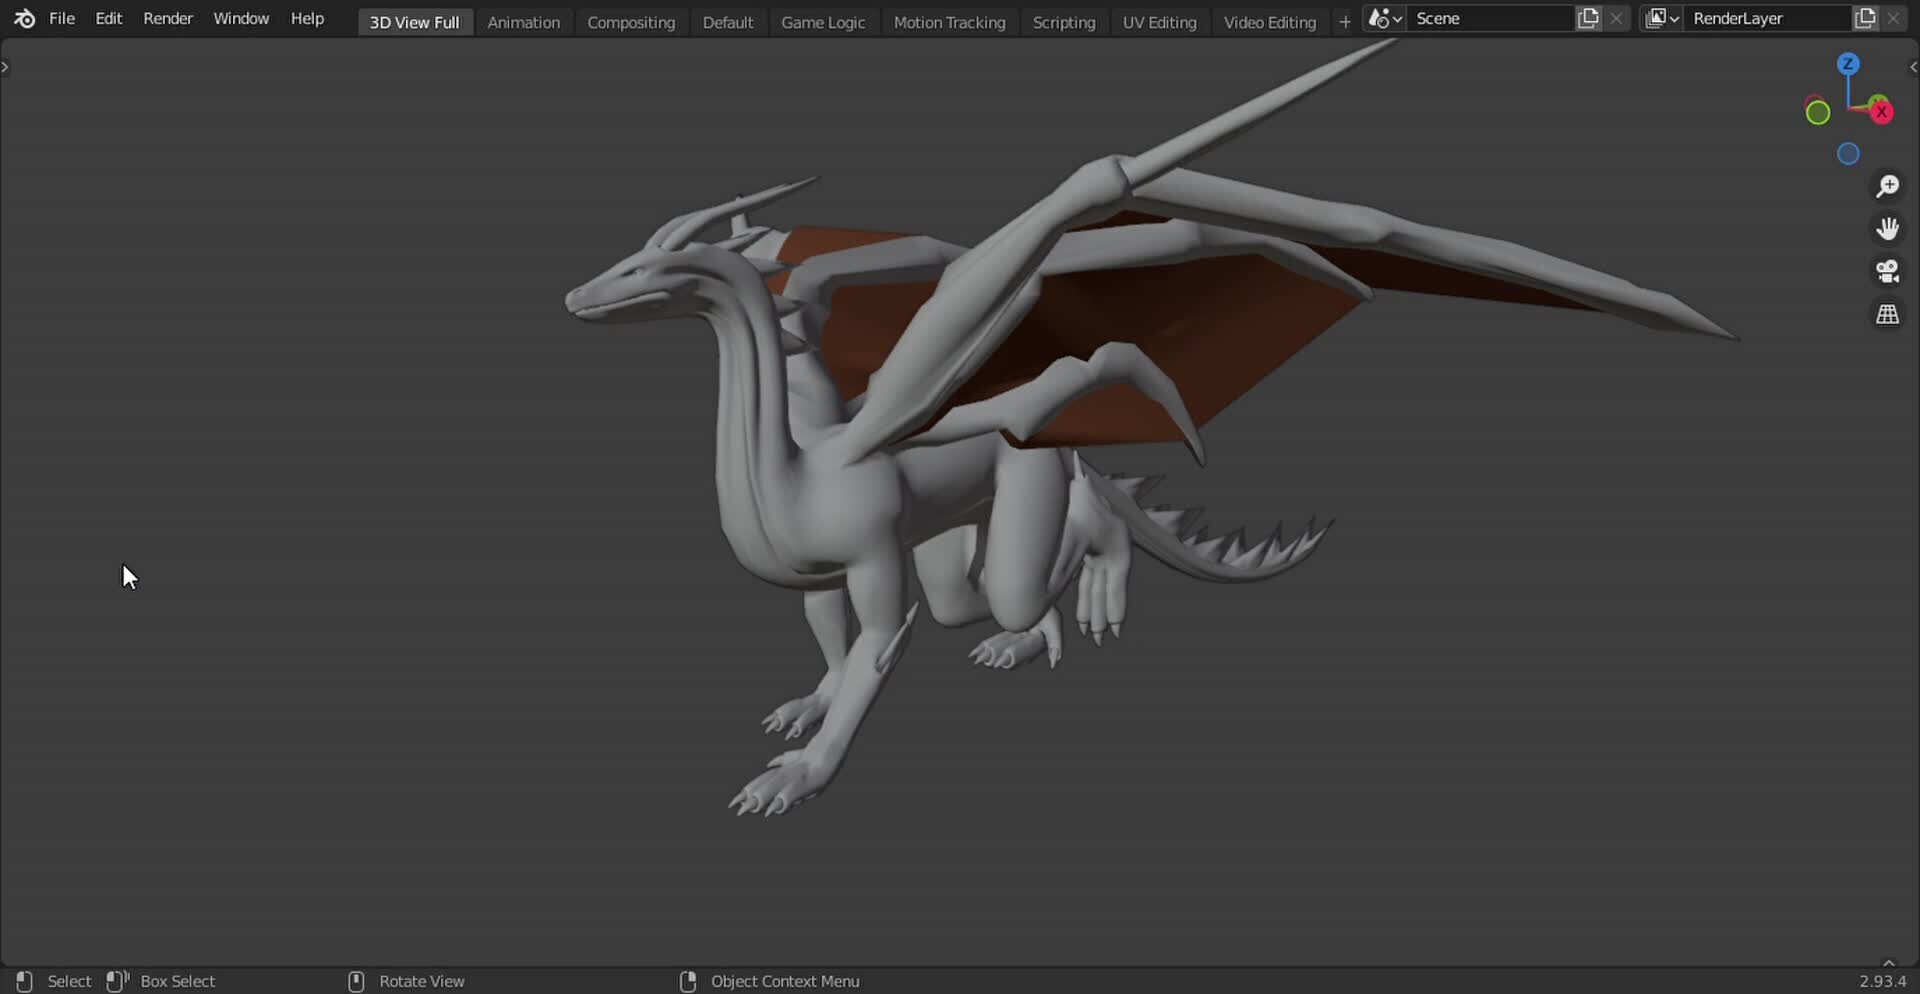Screen dimensions: 1920x994
Task: Select the pan view hand icon
Action: point(1888,228)
